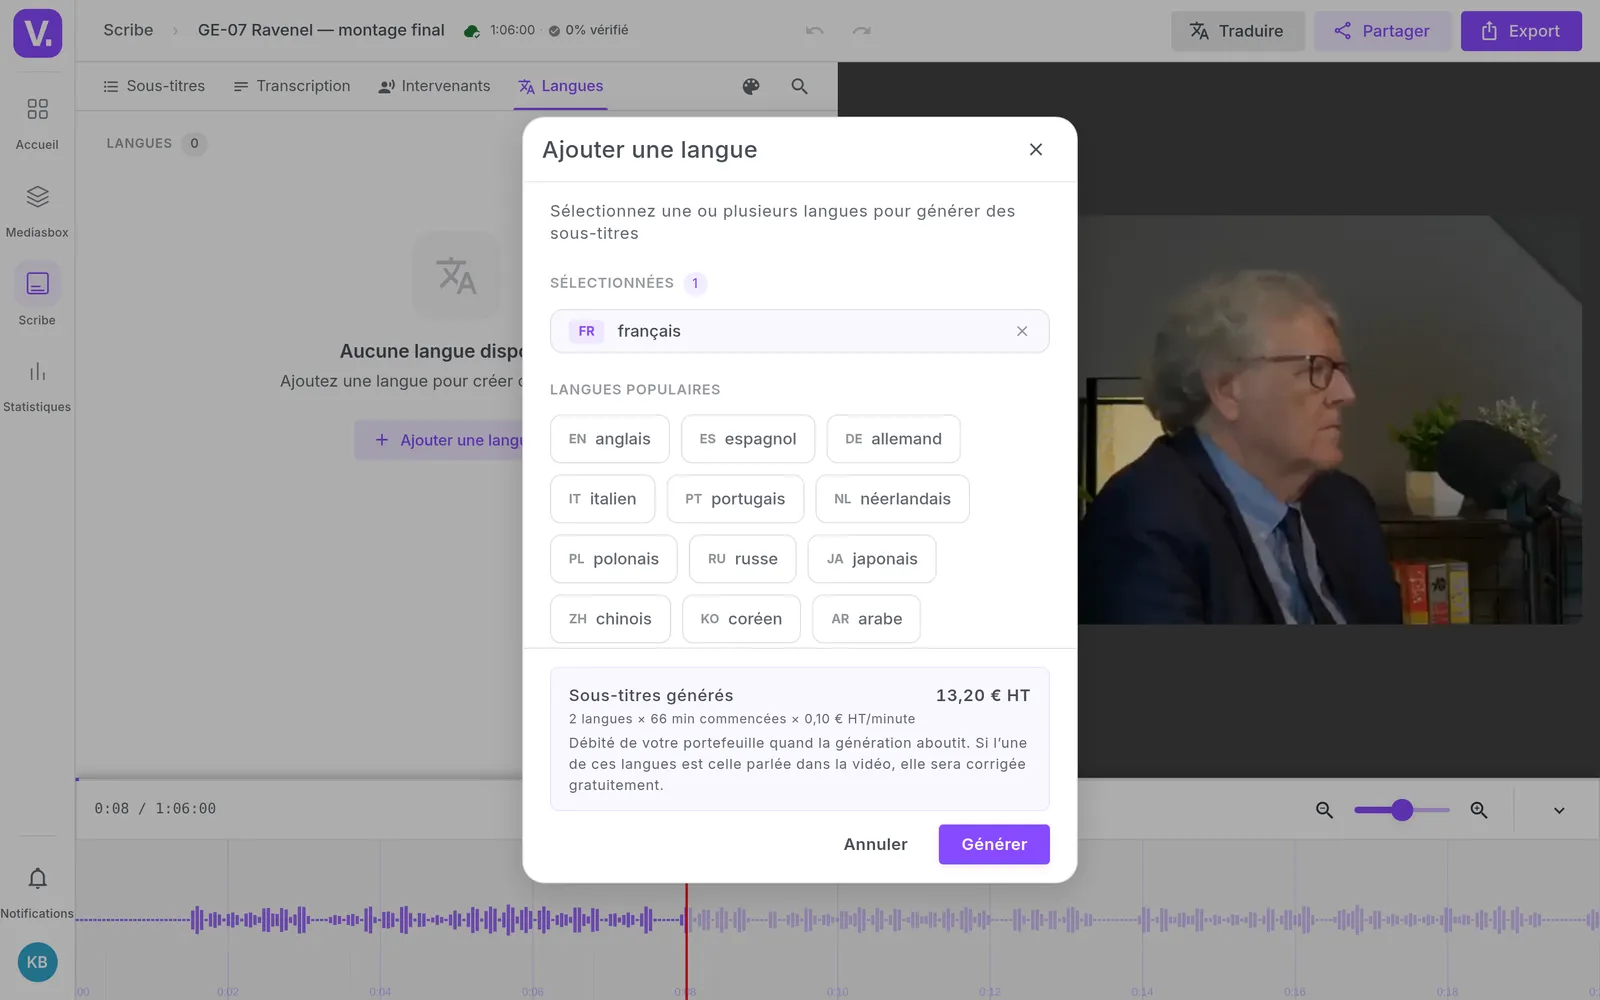Screen dimensions: 1600x1000
Task: Switch to the Transcription tab
Action: 292,86
